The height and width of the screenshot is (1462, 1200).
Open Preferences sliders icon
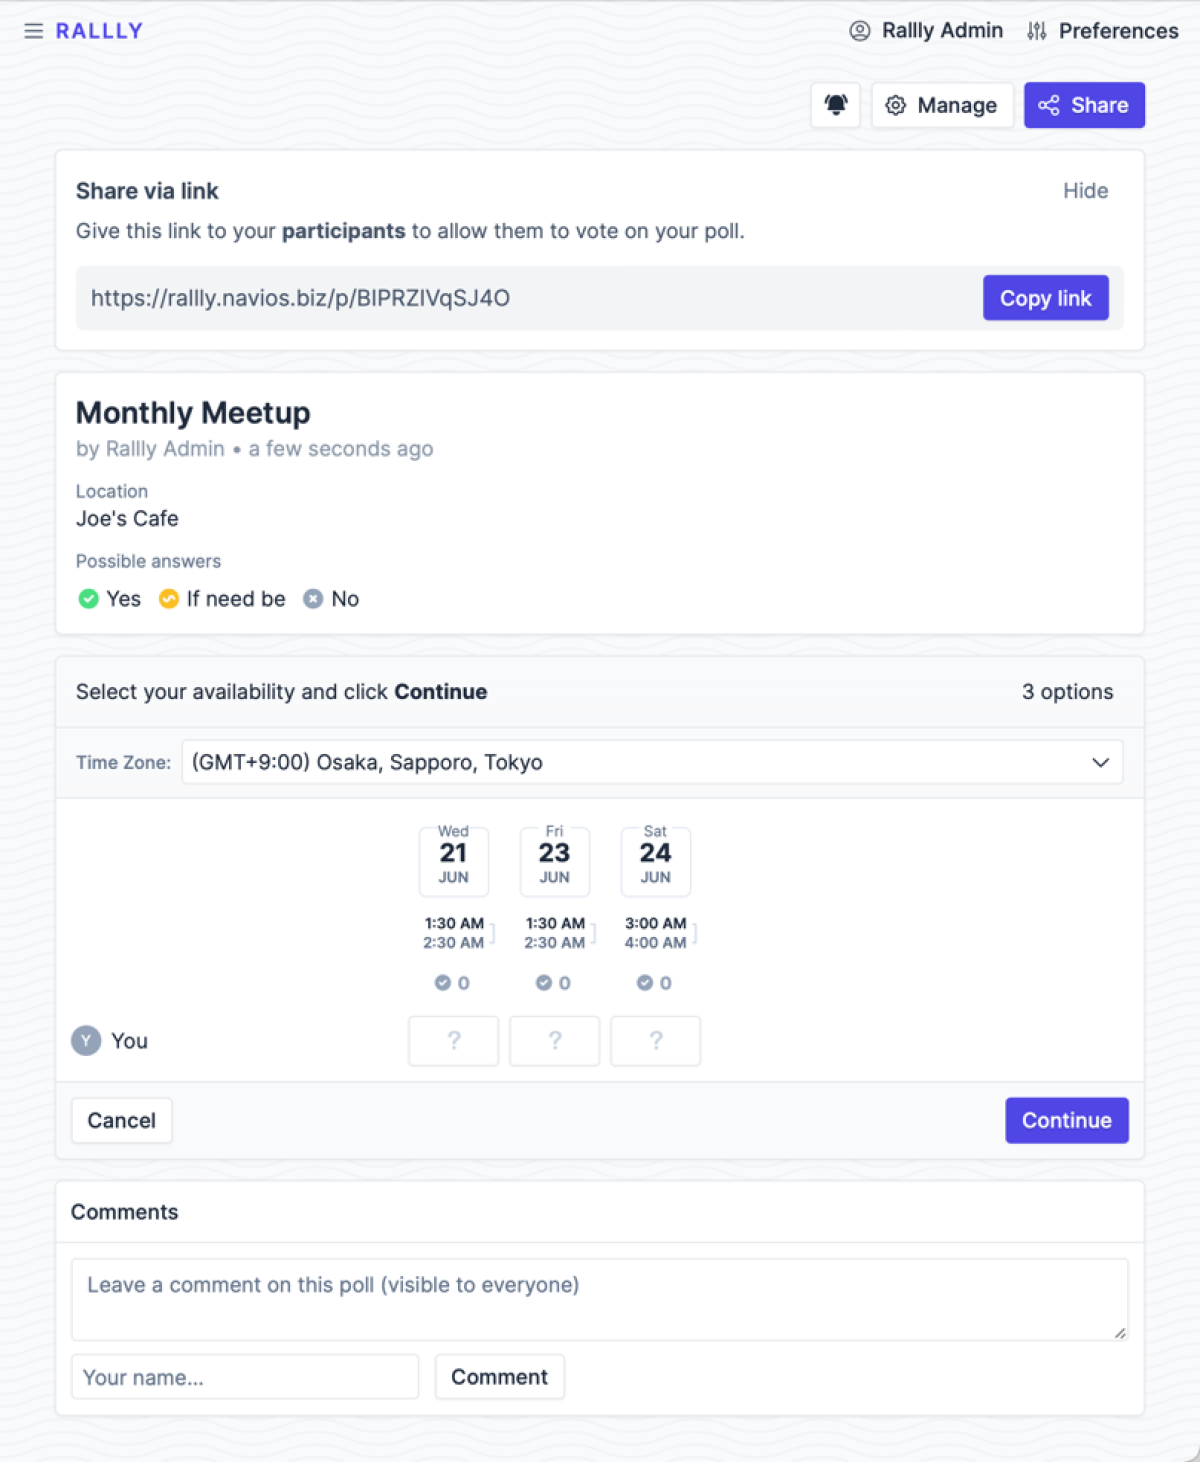pyautogui.click(x=1037, y=31)
